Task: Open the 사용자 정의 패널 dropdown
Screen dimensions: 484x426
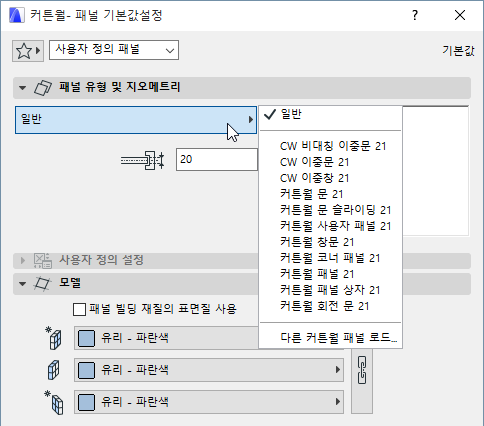Action: 114,50
